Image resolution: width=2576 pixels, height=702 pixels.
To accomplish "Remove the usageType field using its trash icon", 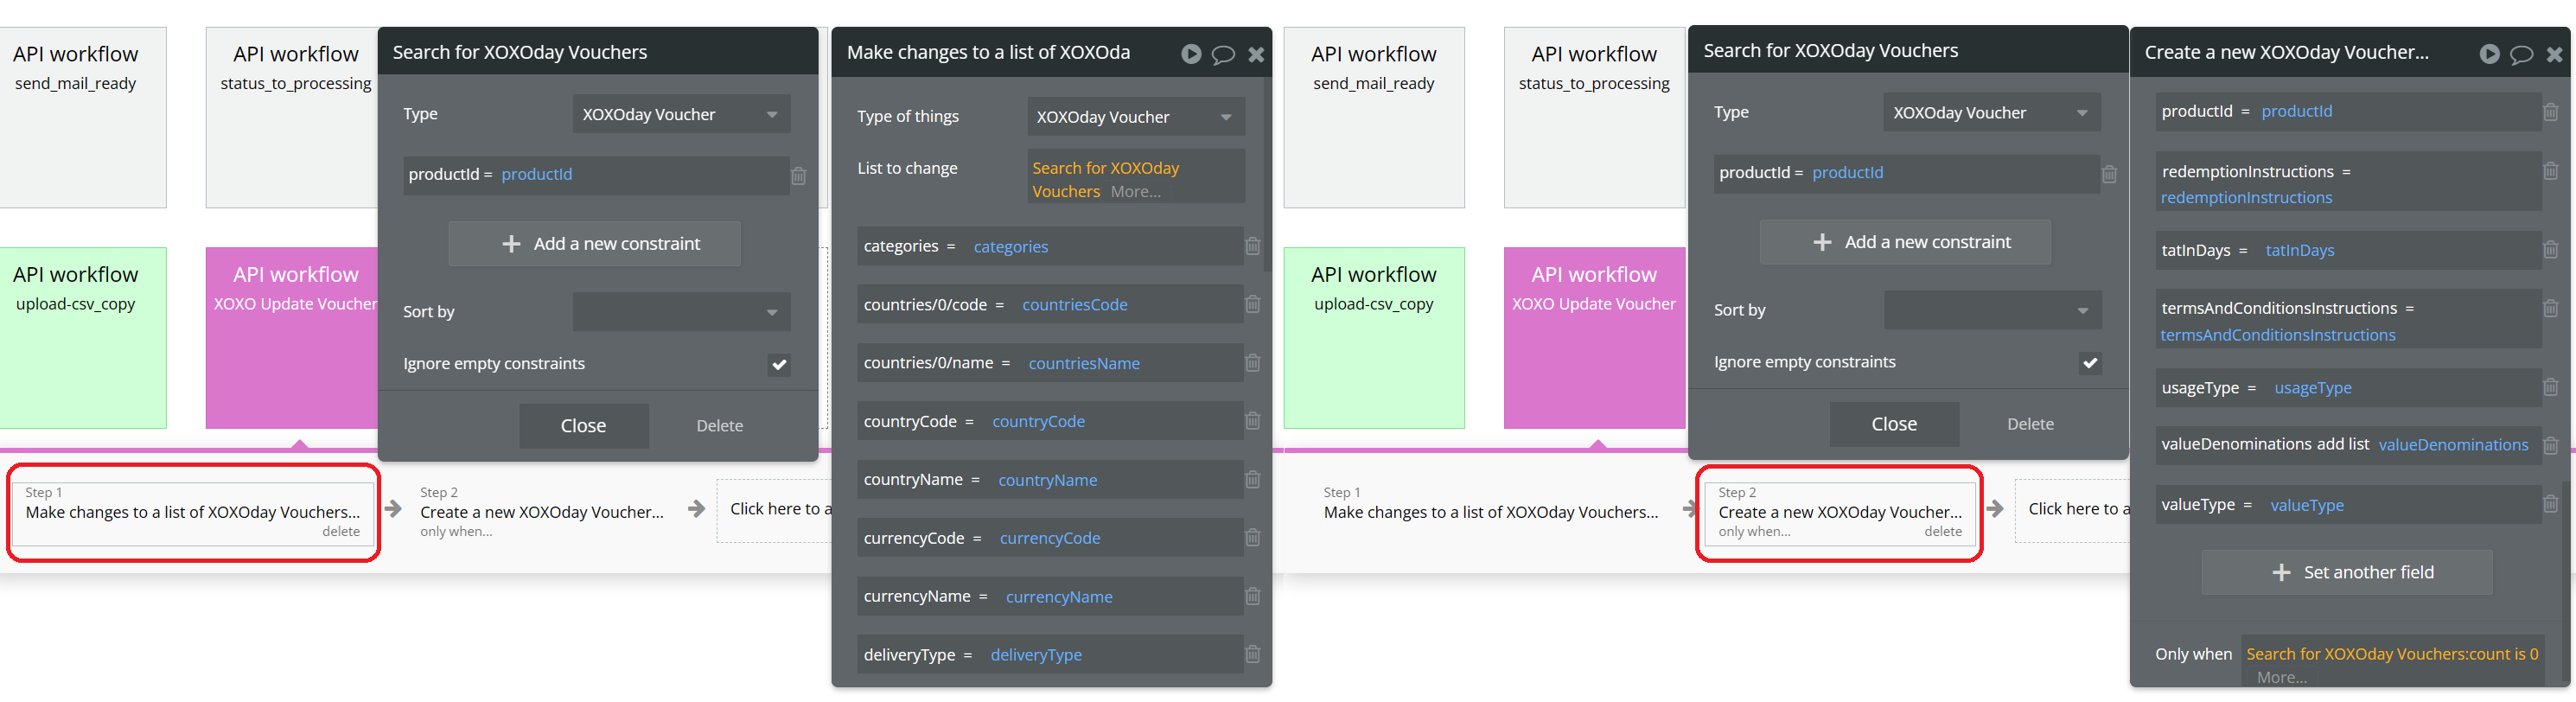I will pyautogui.click(x=2551, y=387).
